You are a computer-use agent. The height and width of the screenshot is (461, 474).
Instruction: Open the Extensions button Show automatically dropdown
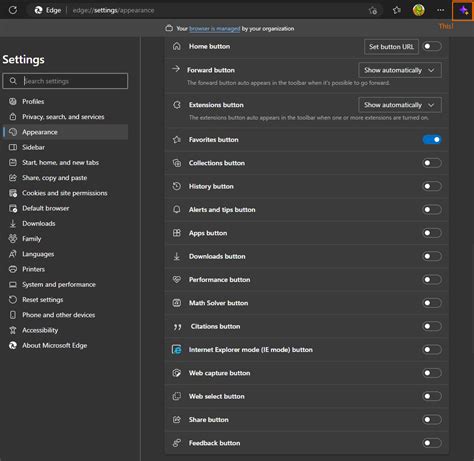pos(400,105)
